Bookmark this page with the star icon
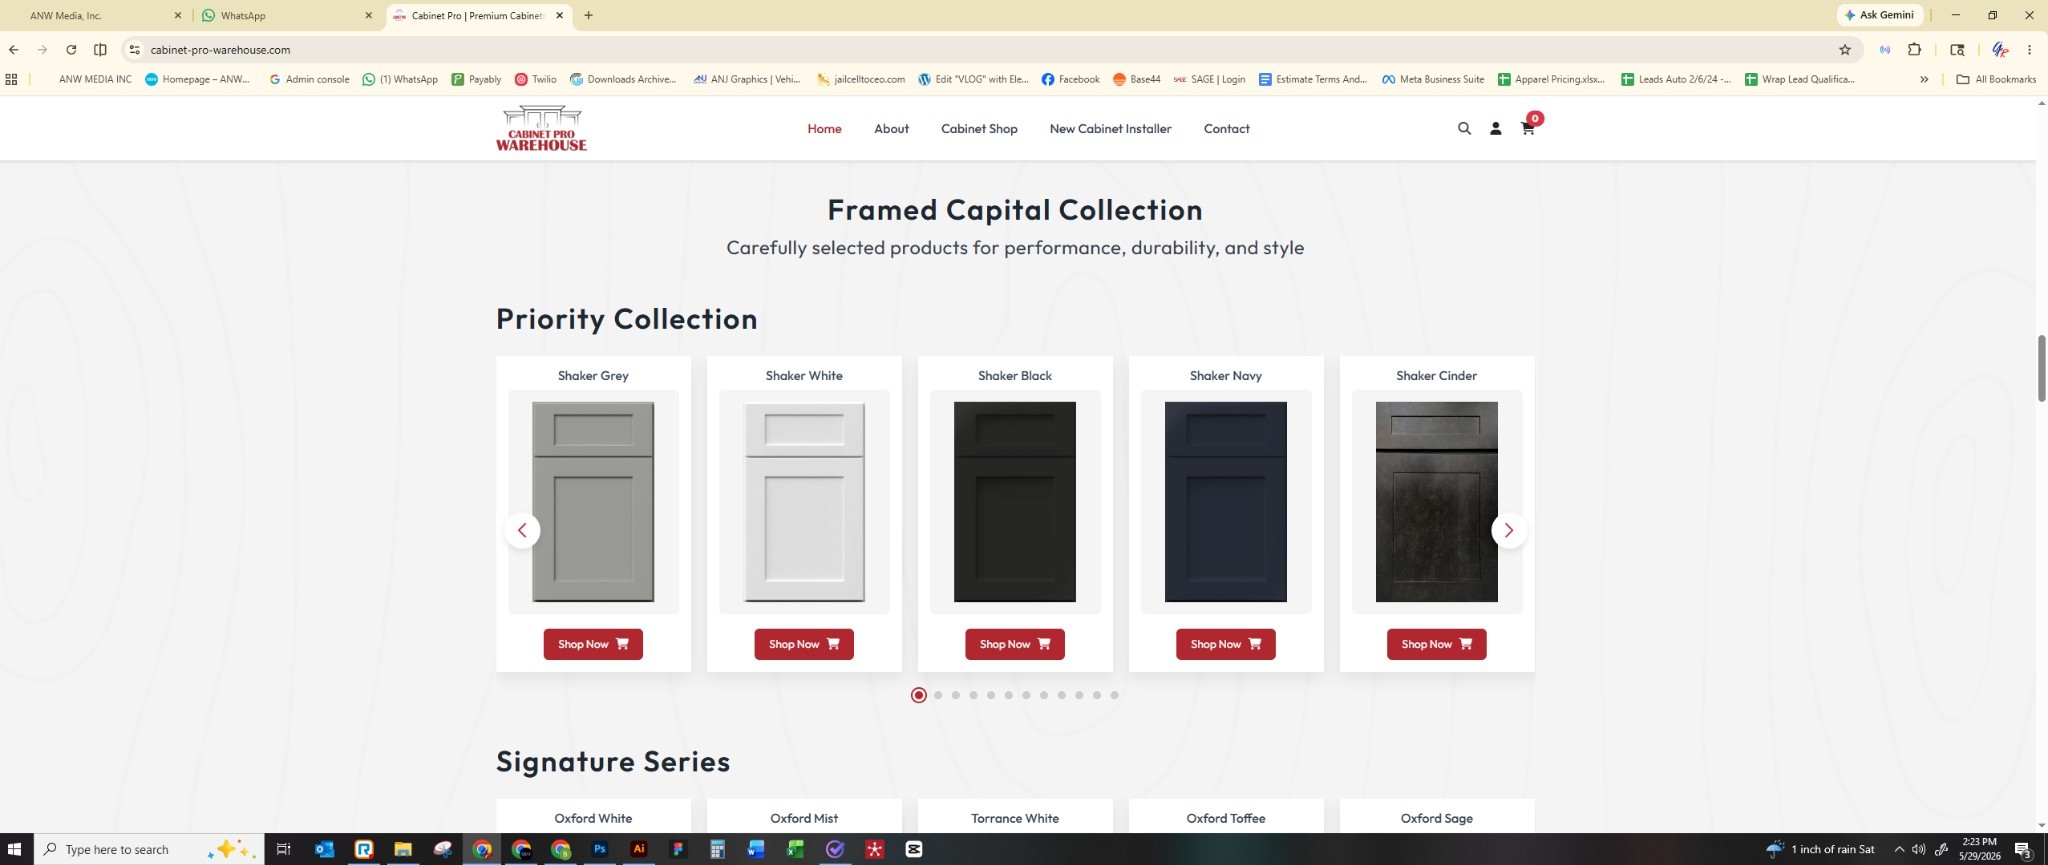The height and width of the screenshot is (865, 2048). tap(1845, 49)
